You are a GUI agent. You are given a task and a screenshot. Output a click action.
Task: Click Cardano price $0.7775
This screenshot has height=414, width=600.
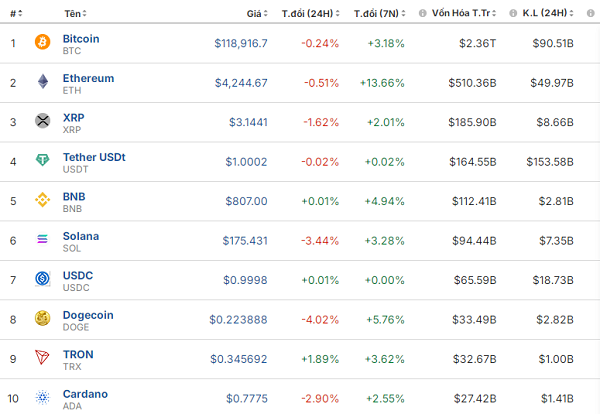coord(247,399)
